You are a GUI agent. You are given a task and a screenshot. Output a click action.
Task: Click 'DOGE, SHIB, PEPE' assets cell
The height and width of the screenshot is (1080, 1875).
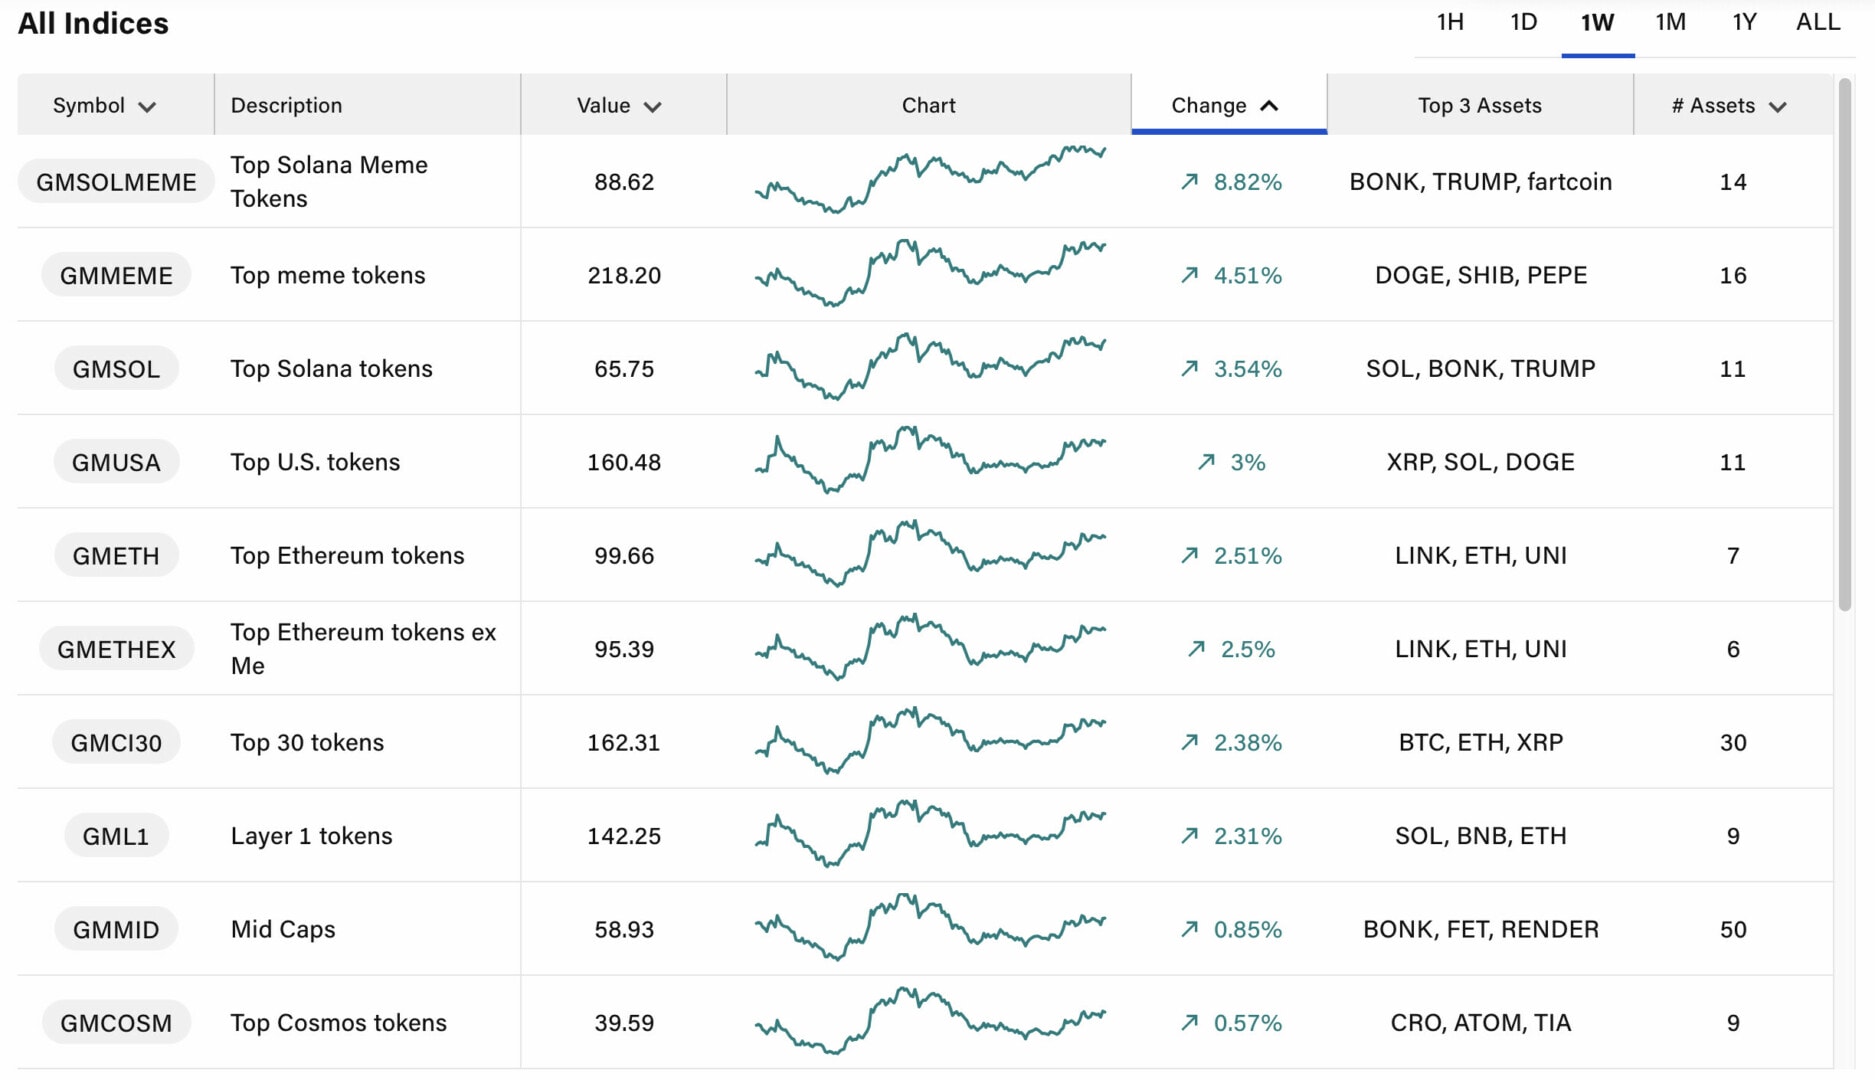(1480, 275)
